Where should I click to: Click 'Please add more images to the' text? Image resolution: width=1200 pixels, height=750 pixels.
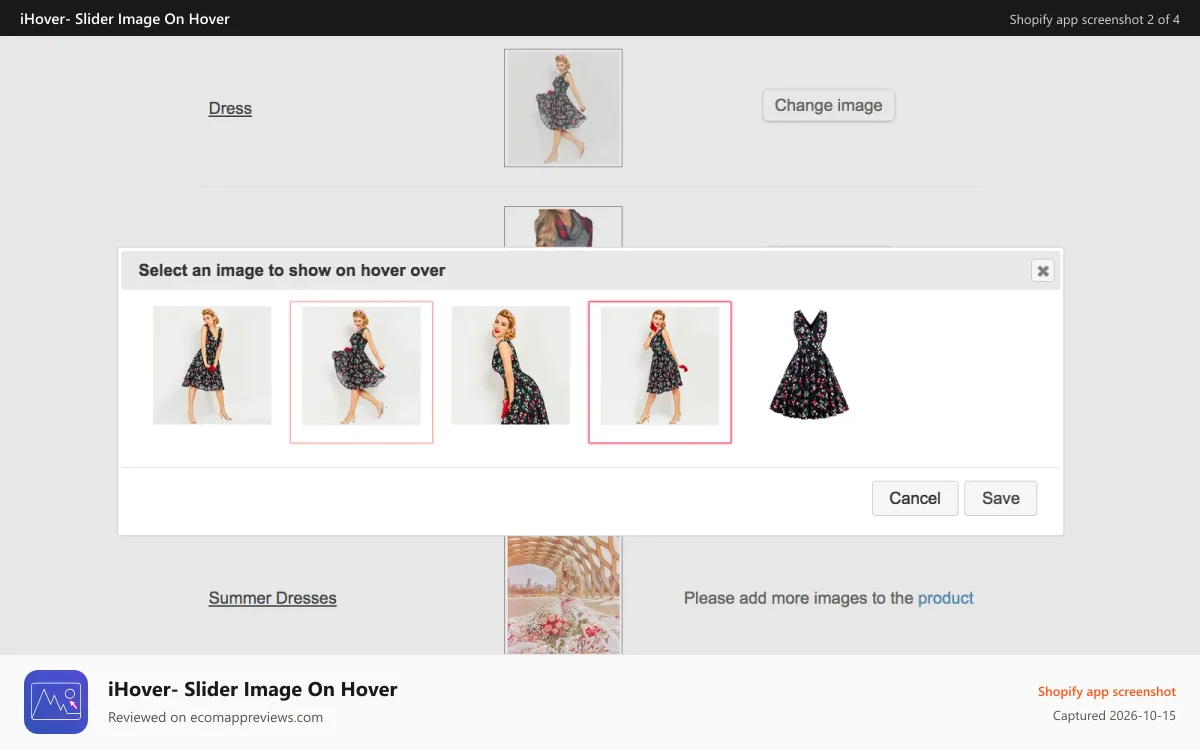799,598
